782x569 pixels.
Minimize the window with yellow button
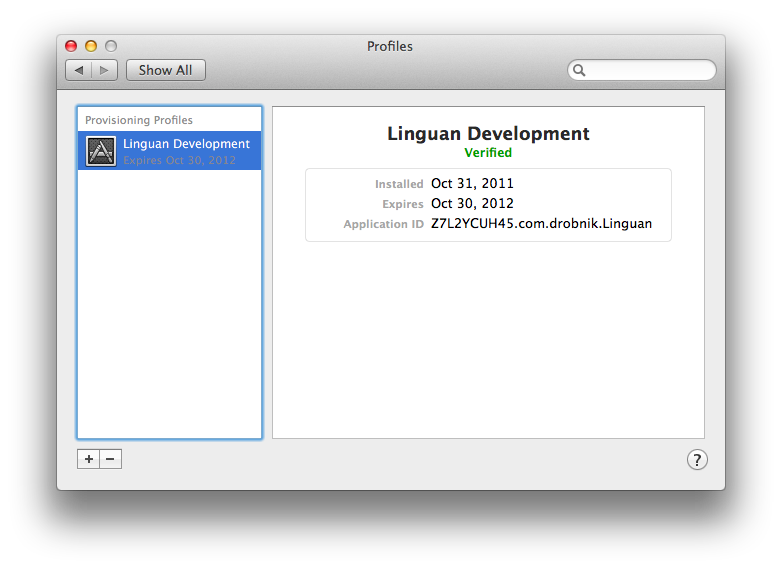91,46
